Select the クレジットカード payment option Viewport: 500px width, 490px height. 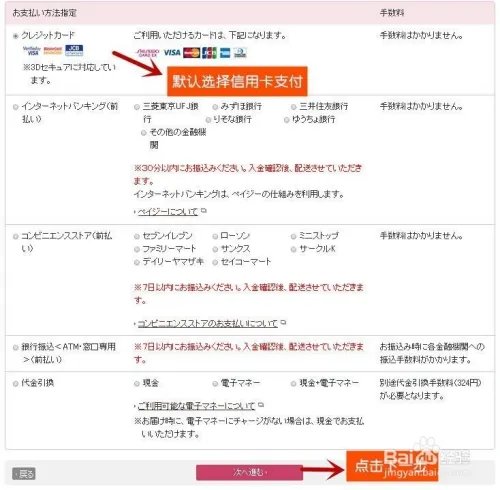click(x=15, y=36)
